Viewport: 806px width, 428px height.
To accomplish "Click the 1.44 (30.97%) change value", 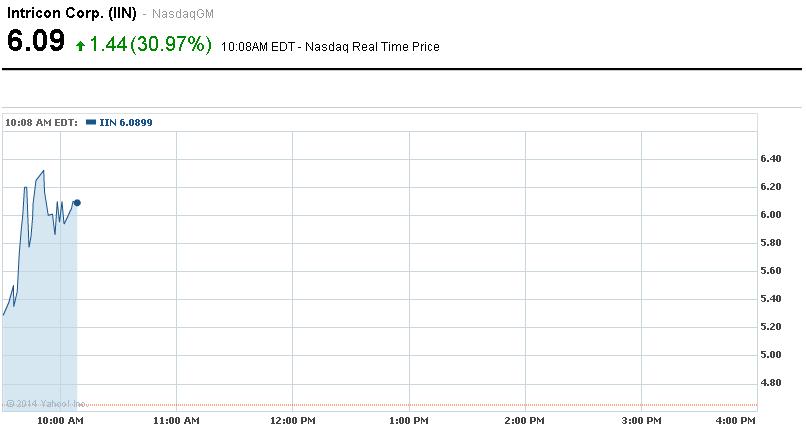I will pyautogui.click(x=150, y=45).
